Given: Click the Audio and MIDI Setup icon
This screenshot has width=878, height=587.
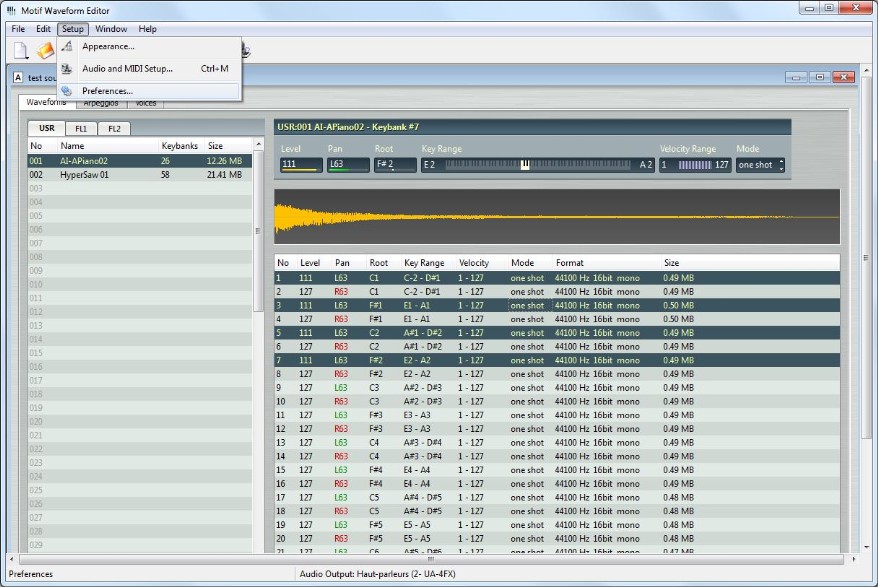Looking at the screenshot, I should [67, 69].
